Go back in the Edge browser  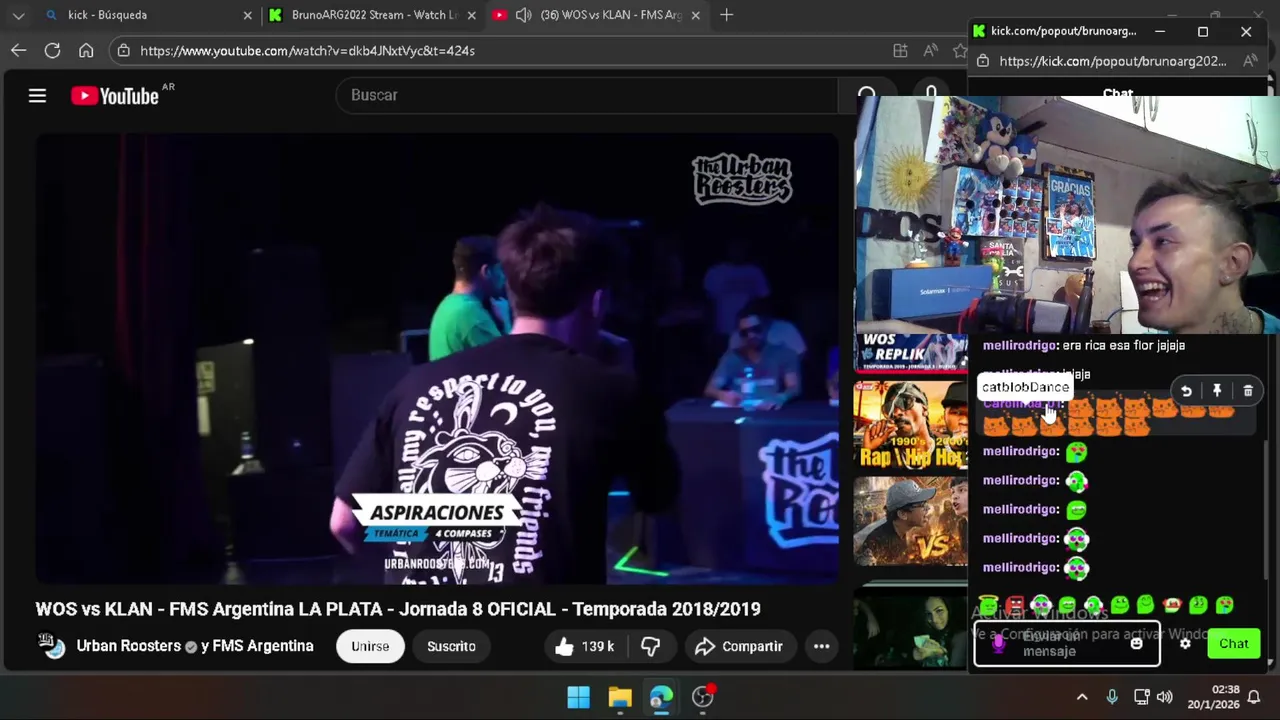point(19,50)
